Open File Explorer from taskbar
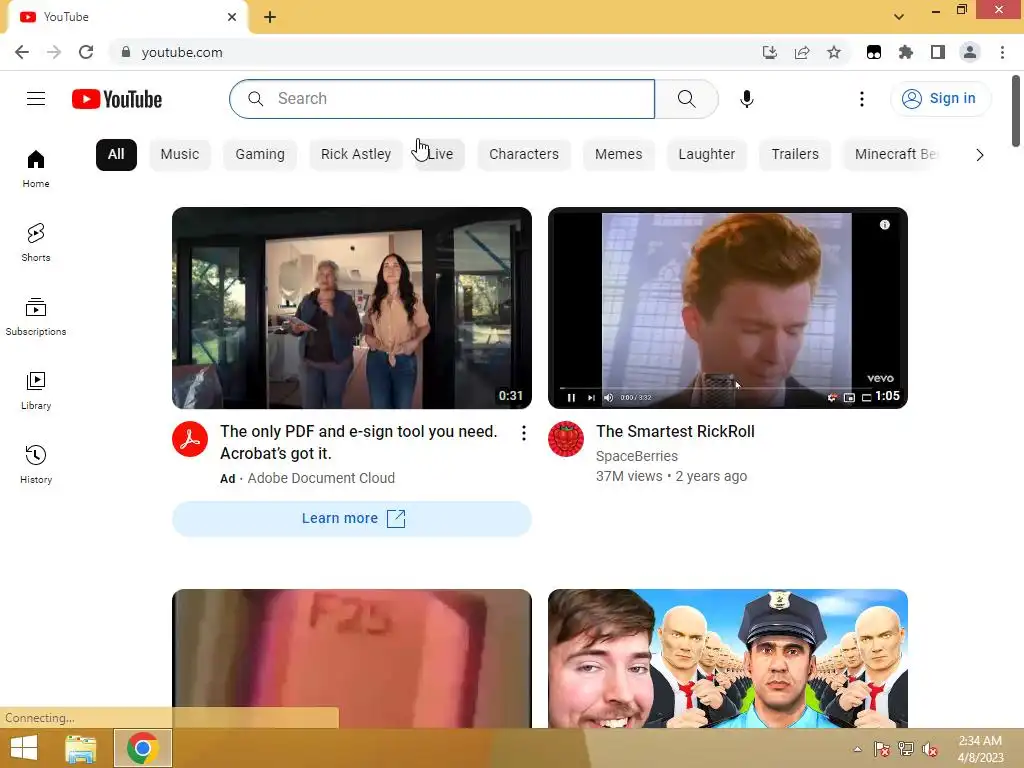1024x768 pixels. pyautogui.click(x=81, y=748)
